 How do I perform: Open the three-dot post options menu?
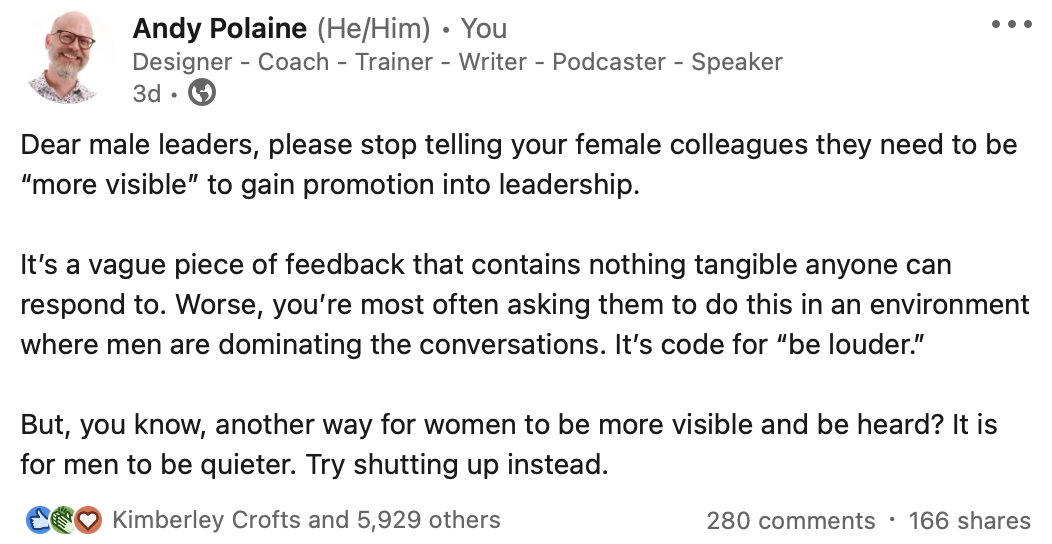[1012, 25]
